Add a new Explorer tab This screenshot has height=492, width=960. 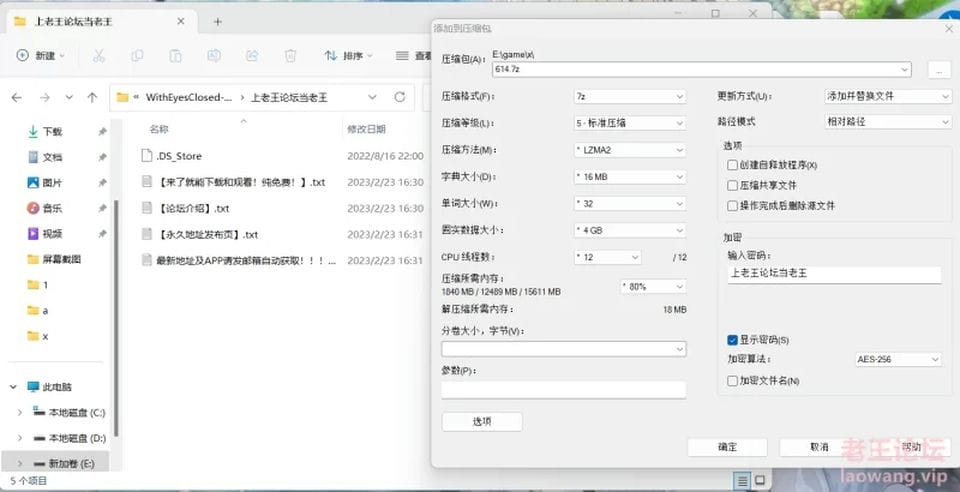click(x=217, y=21)
